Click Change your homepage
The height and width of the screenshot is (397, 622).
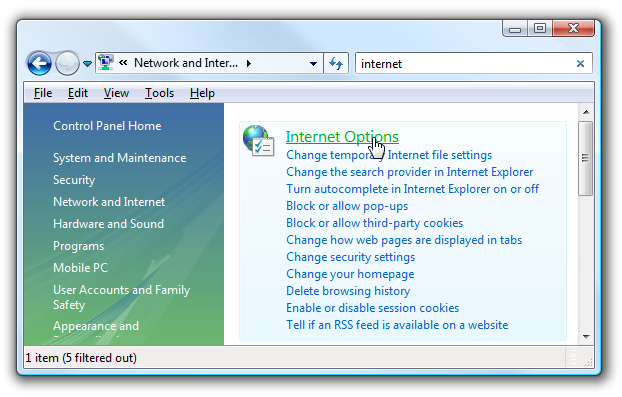(x=350, y=274)
